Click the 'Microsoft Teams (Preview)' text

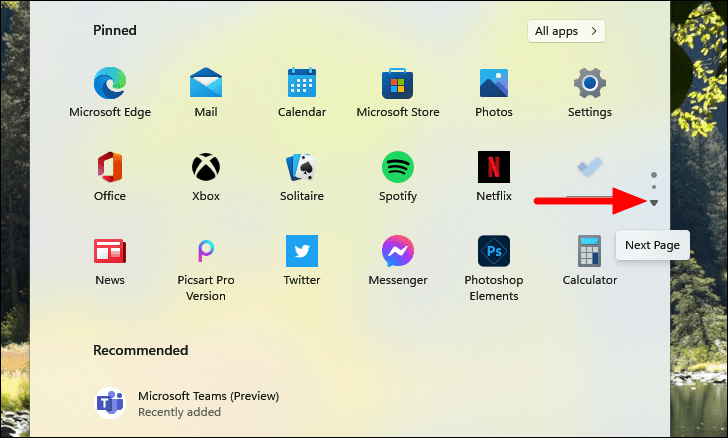208,396
